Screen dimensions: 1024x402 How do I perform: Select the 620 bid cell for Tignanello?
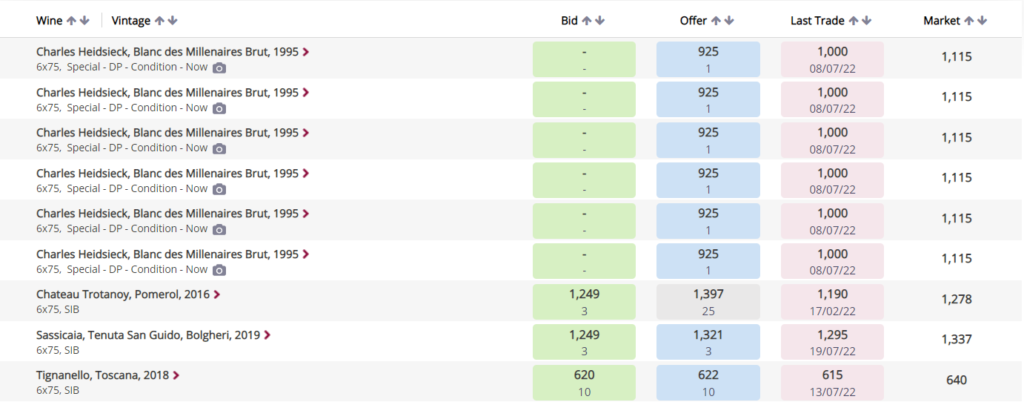point(584,382)
